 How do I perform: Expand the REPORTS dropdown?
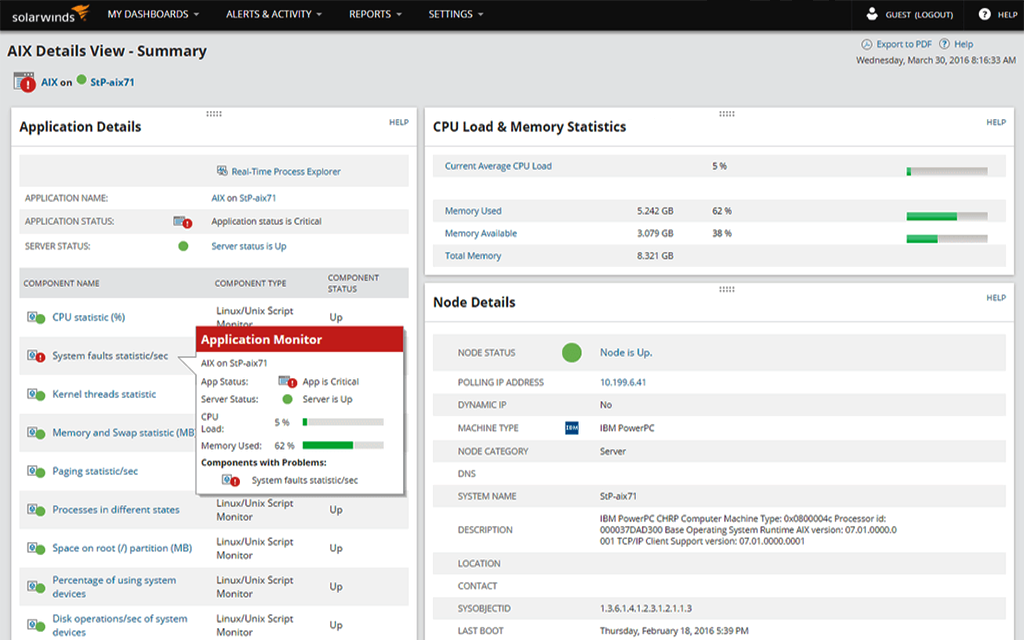click(371, 14)
